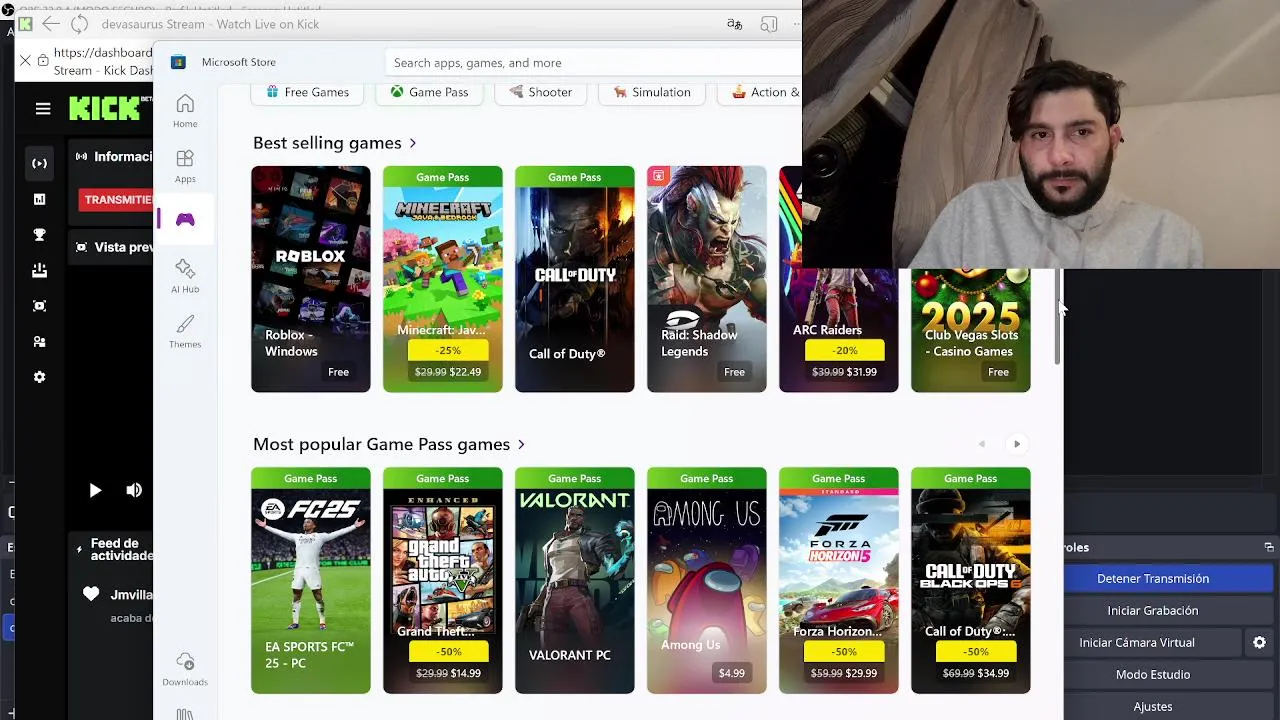Play the Kick stream preview
This screenshot has width=1280, height=720.
click(94, 490)
